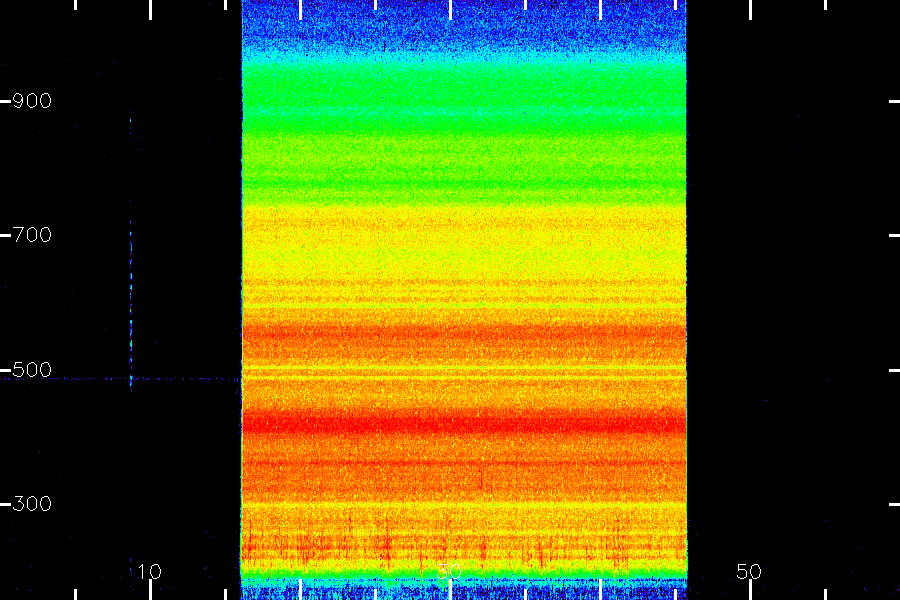This screenshot has width=900, height=600.
Task: Click the 700 label on the vertical axis
Action: (x=32, y=235)
